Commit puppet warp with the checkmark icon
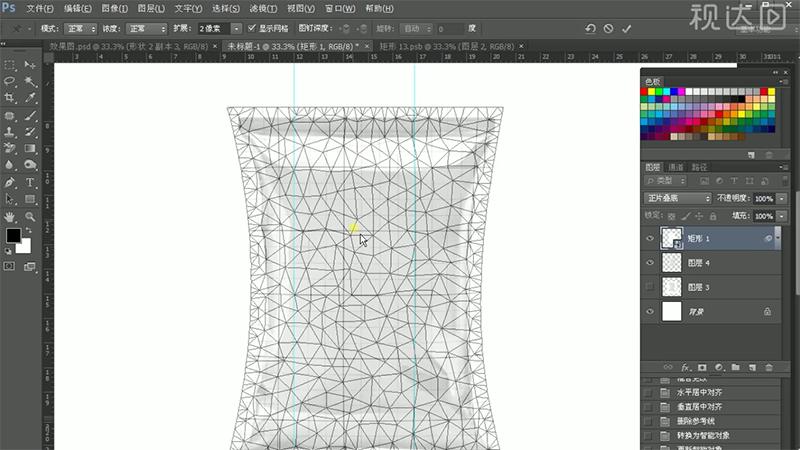 (627, 29)
